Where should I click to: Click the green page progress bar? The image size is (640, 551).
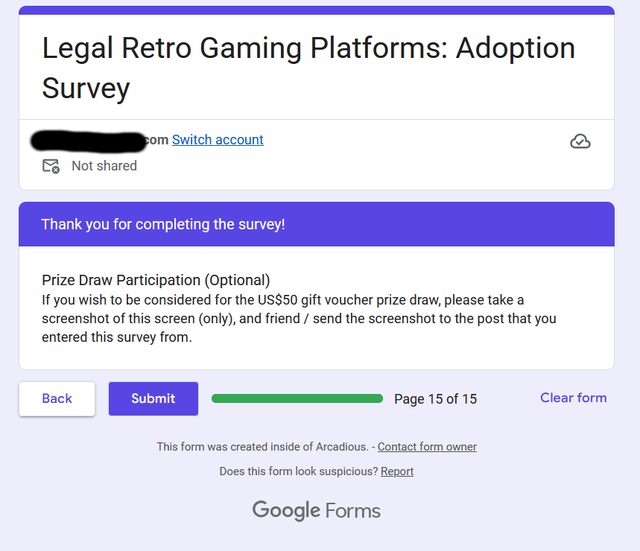pyautogui.click(x=297, y=399)
